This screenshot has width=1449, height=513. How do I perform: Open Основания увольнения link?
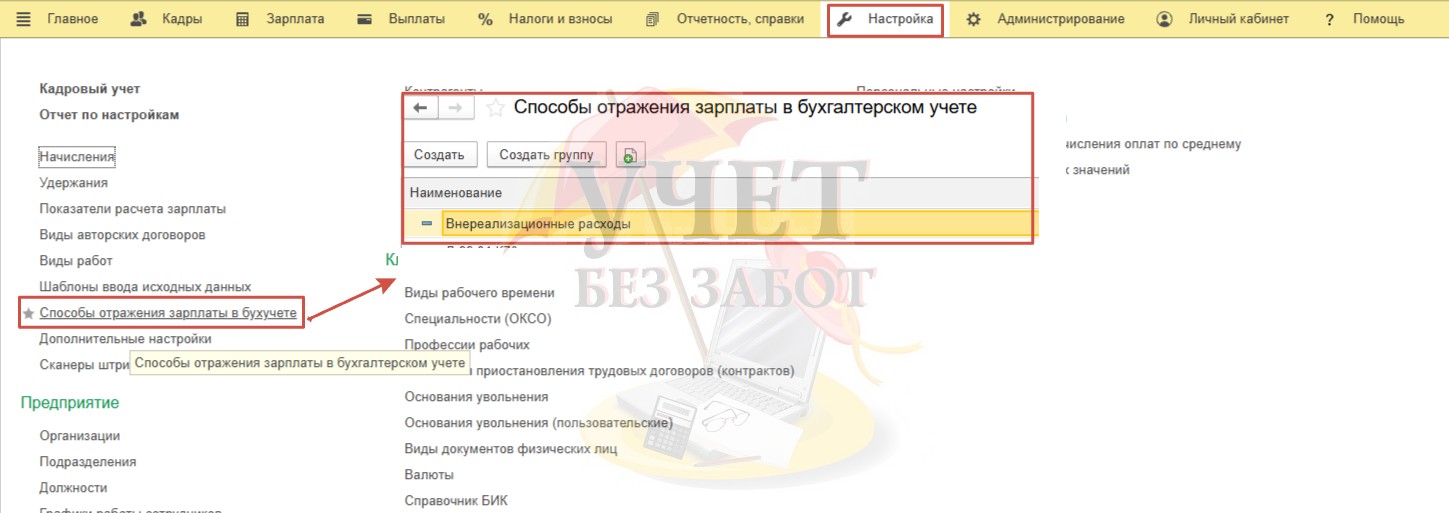pyautogui.click(x=476, y=396)
